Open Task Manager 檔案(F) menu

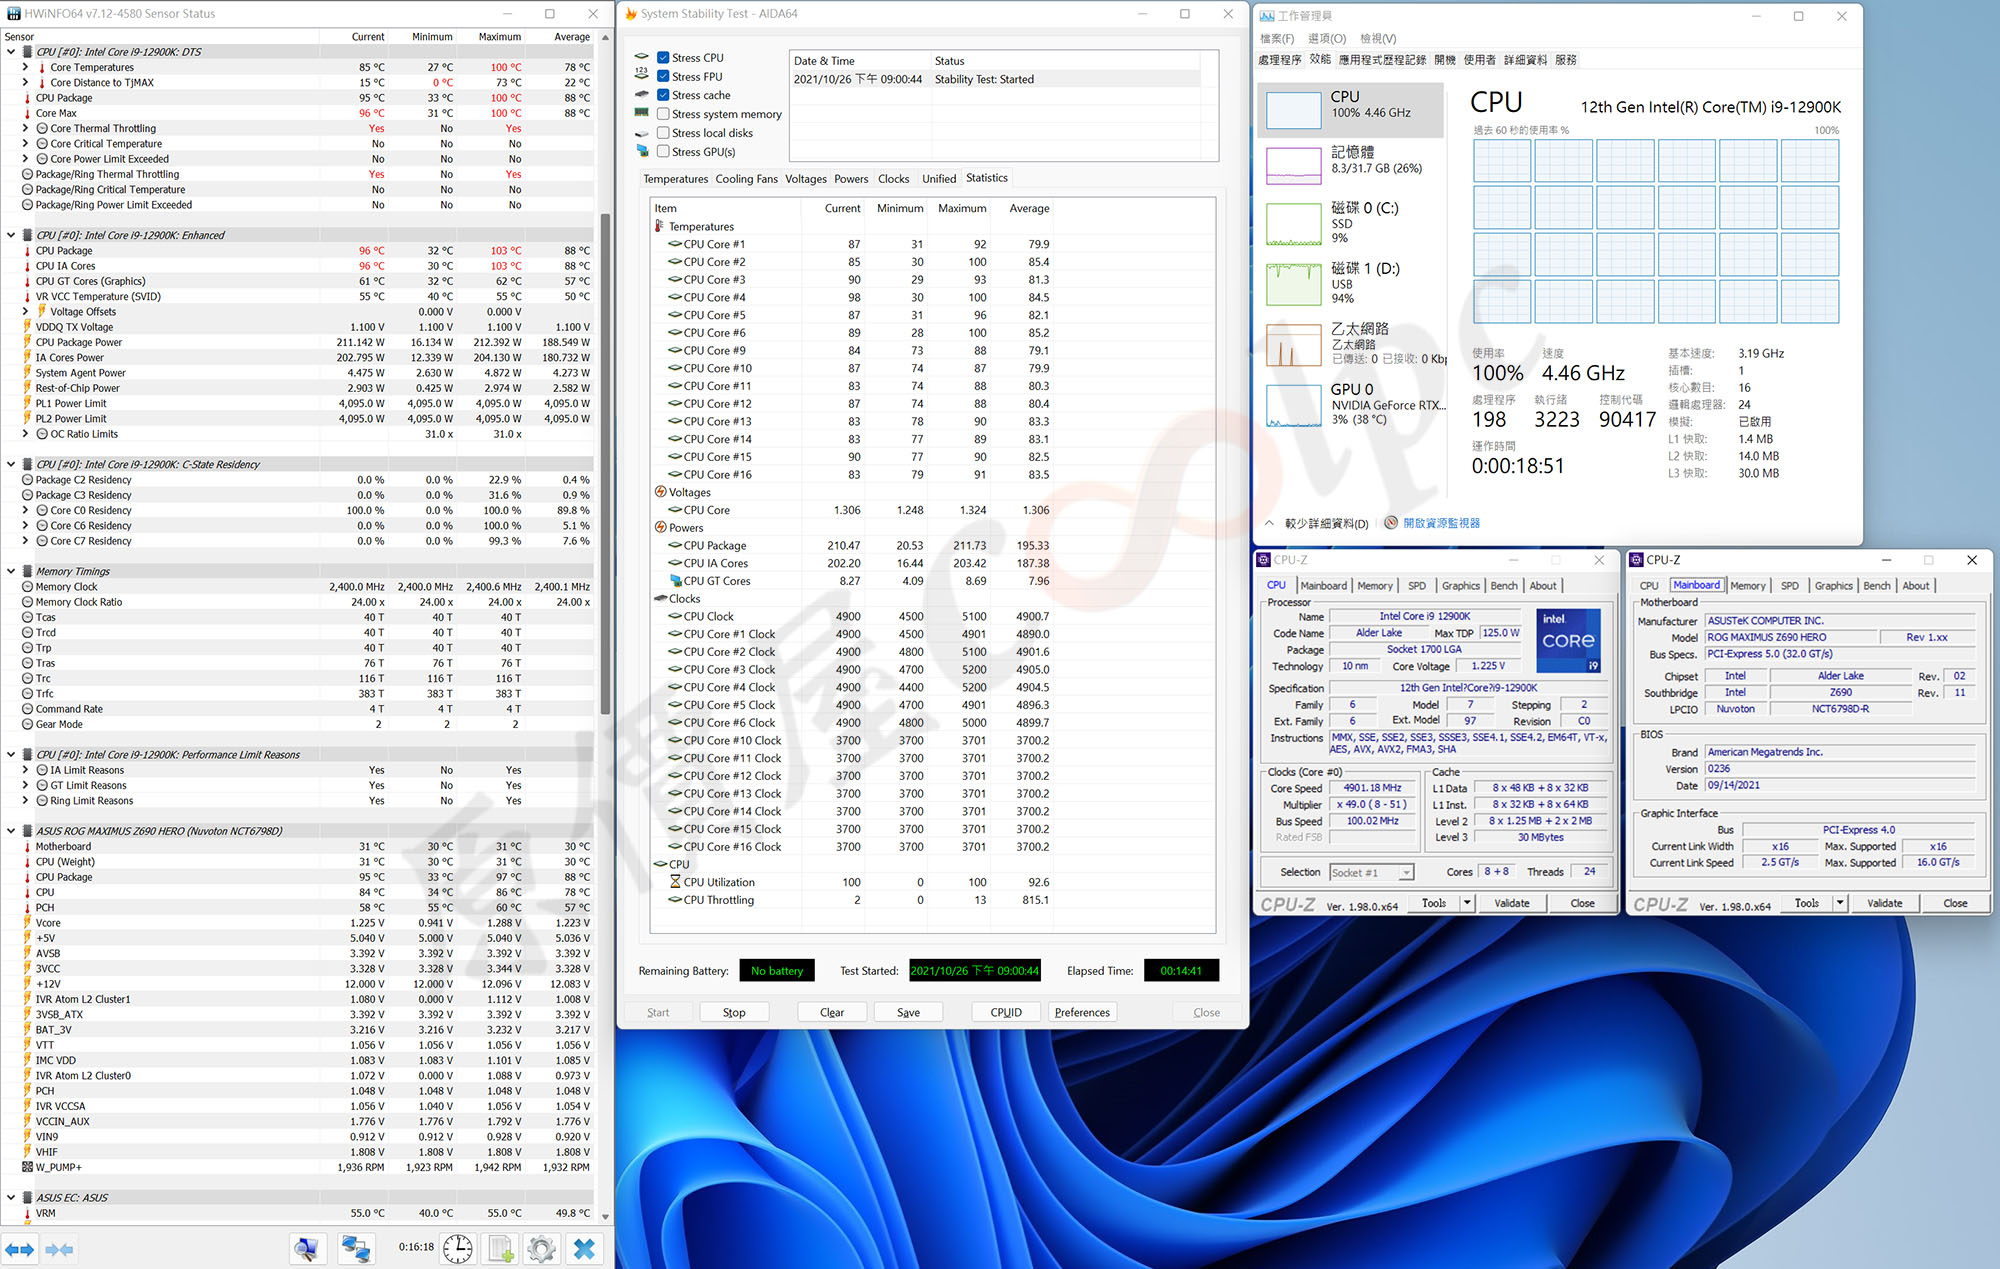coord(1277,38)
